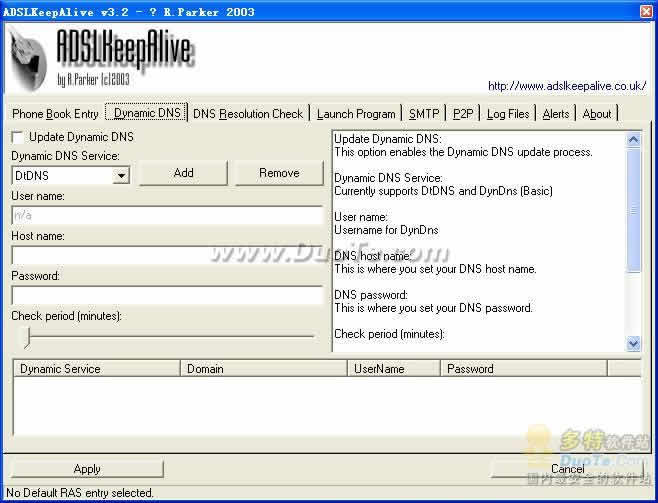This screenshot has width=658, height=503.
Task: Select the Dynamic DNS tab
Action: (147, 112)
